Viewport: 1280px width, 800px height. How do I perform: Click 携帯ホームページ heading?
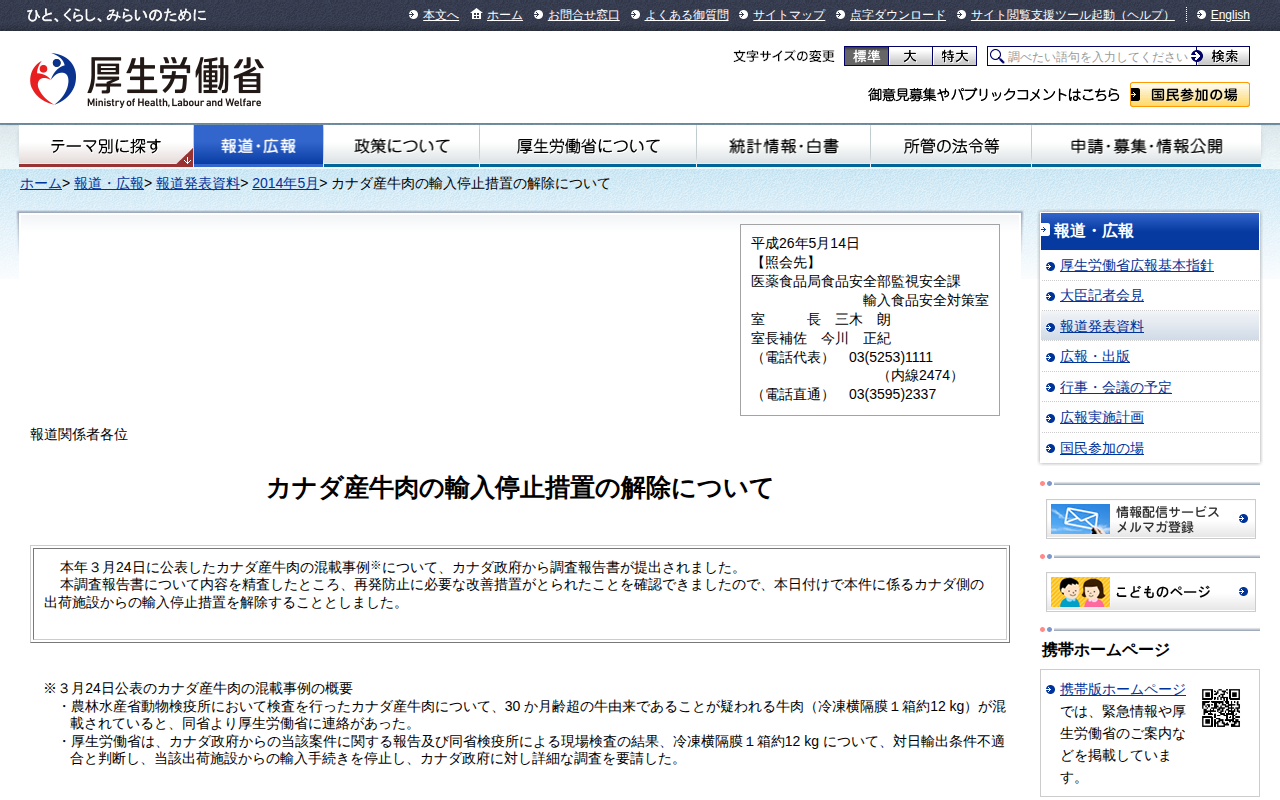click(x=1106, y=650)
